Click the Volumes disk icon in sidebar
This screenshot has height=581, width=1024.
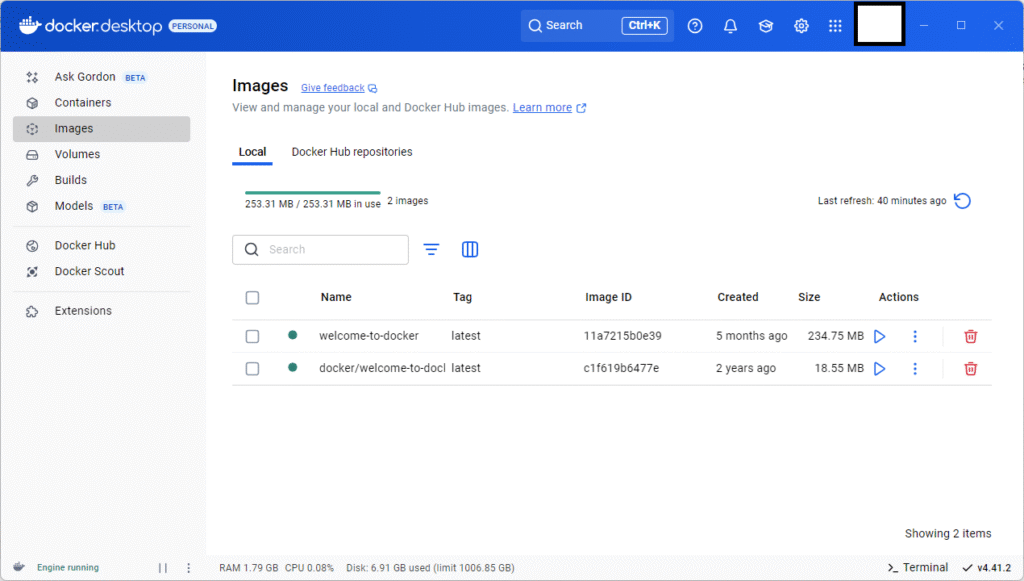tap(32, 155)
